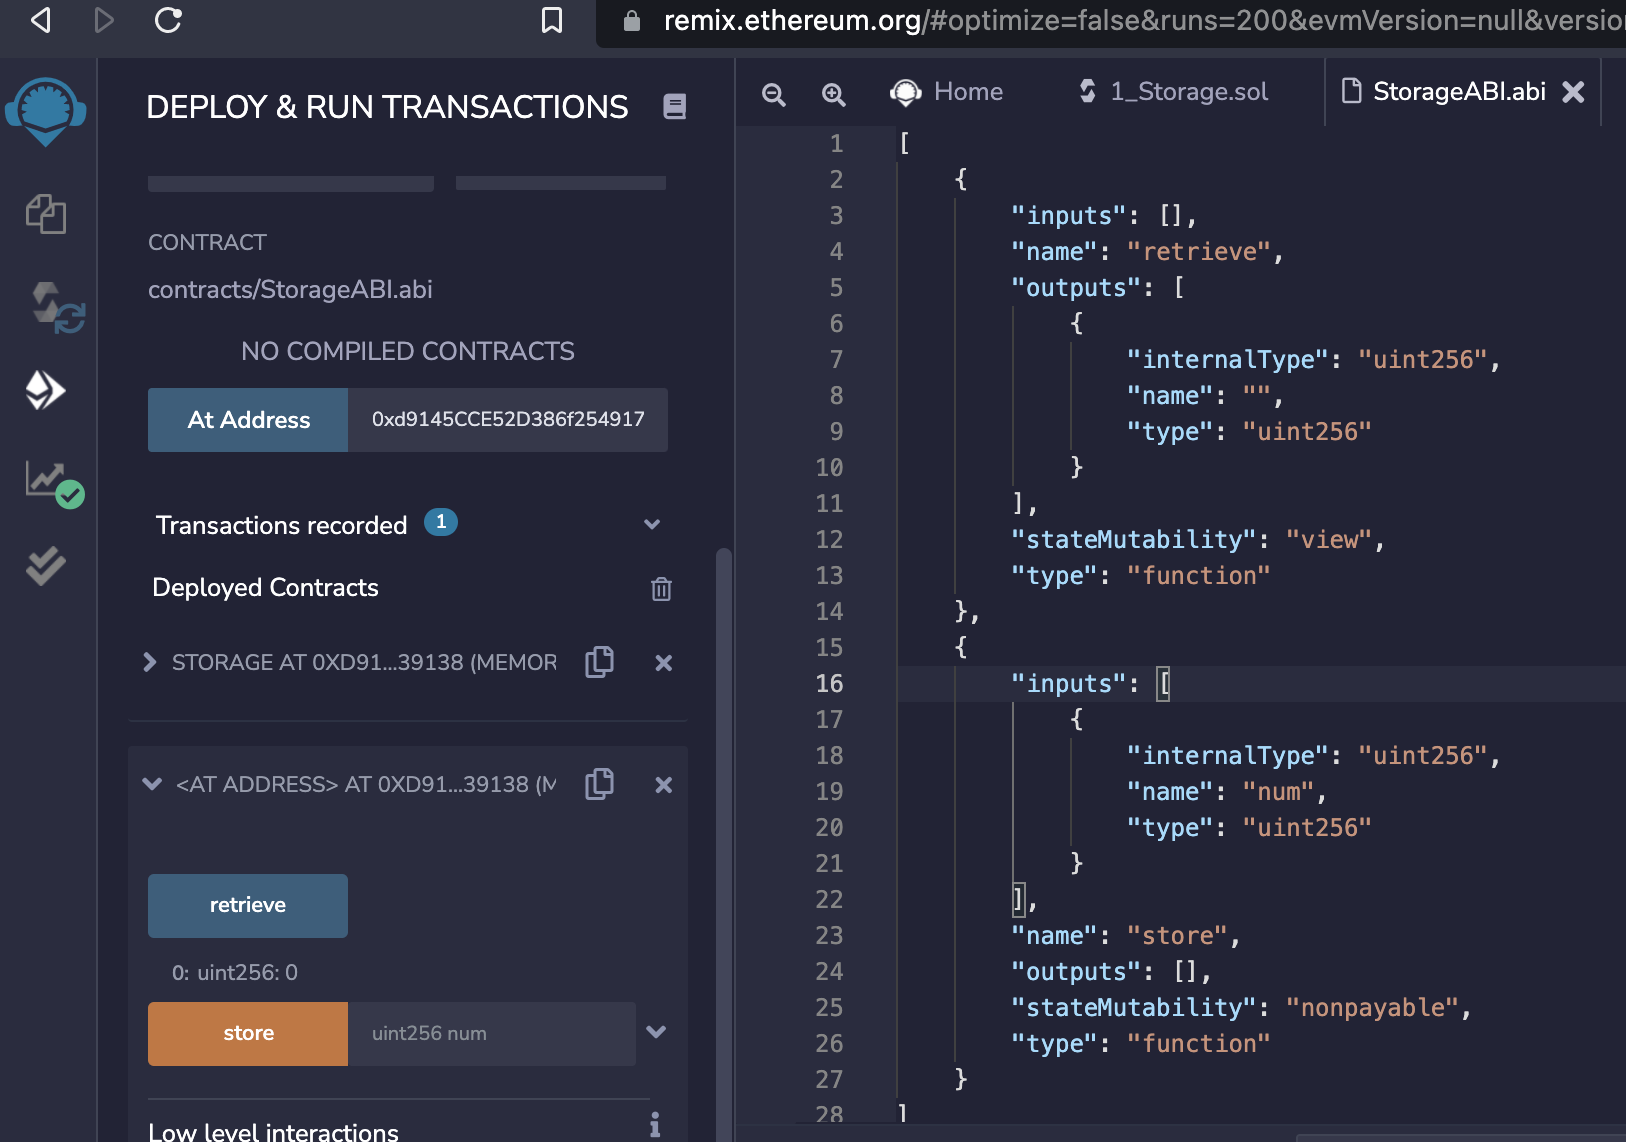
Task: Delete all Deployed Contracts via trash icon
Action: pos(661,588)
